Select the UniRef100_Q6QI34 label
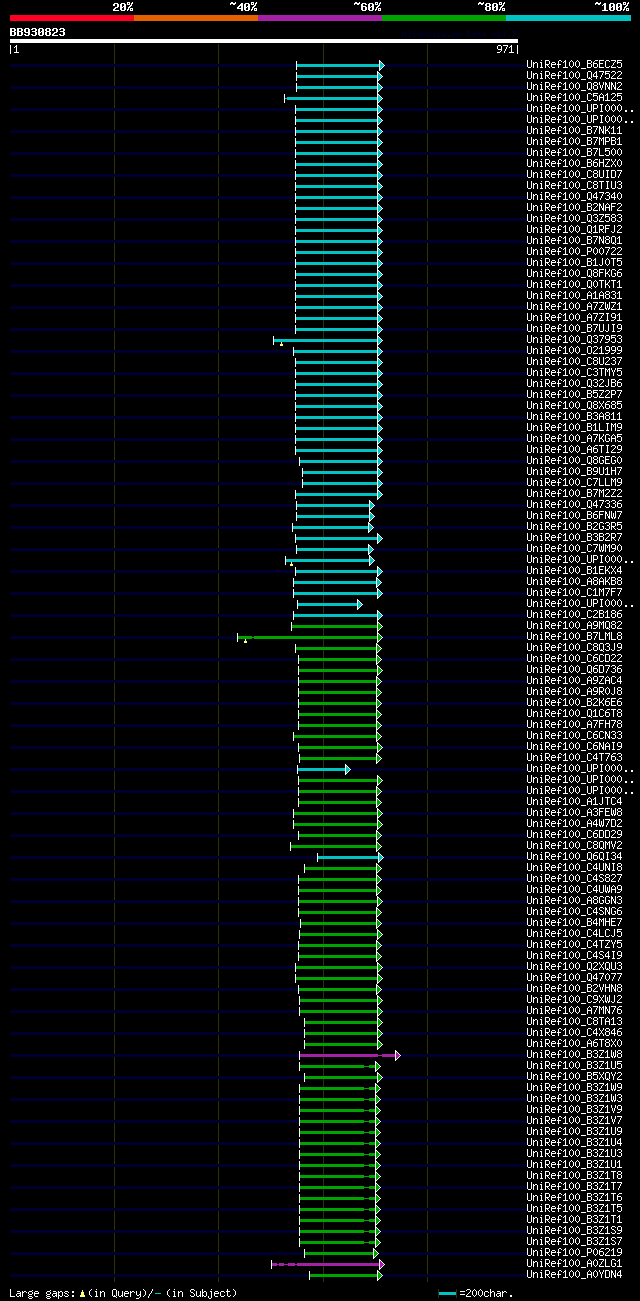This screenshot has width=640, height=1301. coord(574,857)
